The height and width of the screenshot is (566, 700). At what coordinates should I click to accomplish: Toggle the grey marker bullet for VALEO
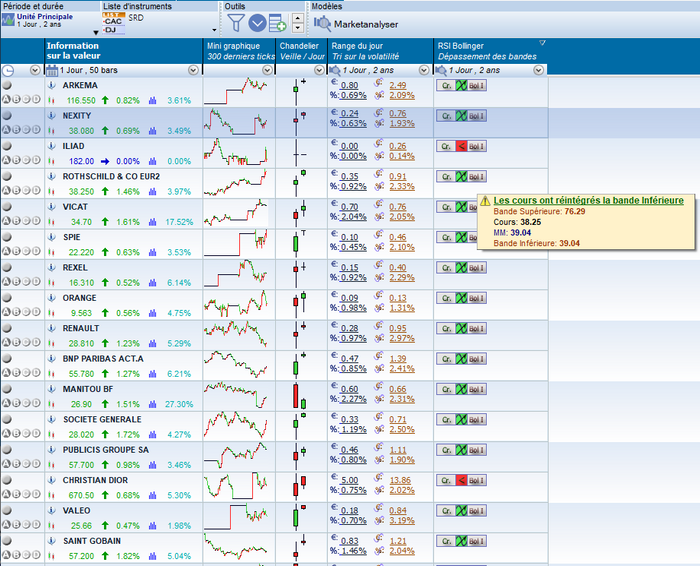pyautogui.click(x=7, y=510)
